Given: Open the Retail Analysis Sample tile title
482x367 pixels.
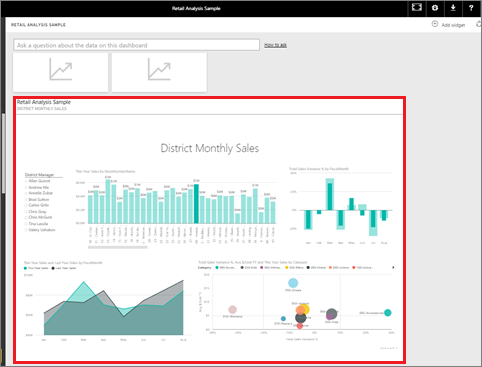Looking at the screenshot, I should click(x=44, y=102).
